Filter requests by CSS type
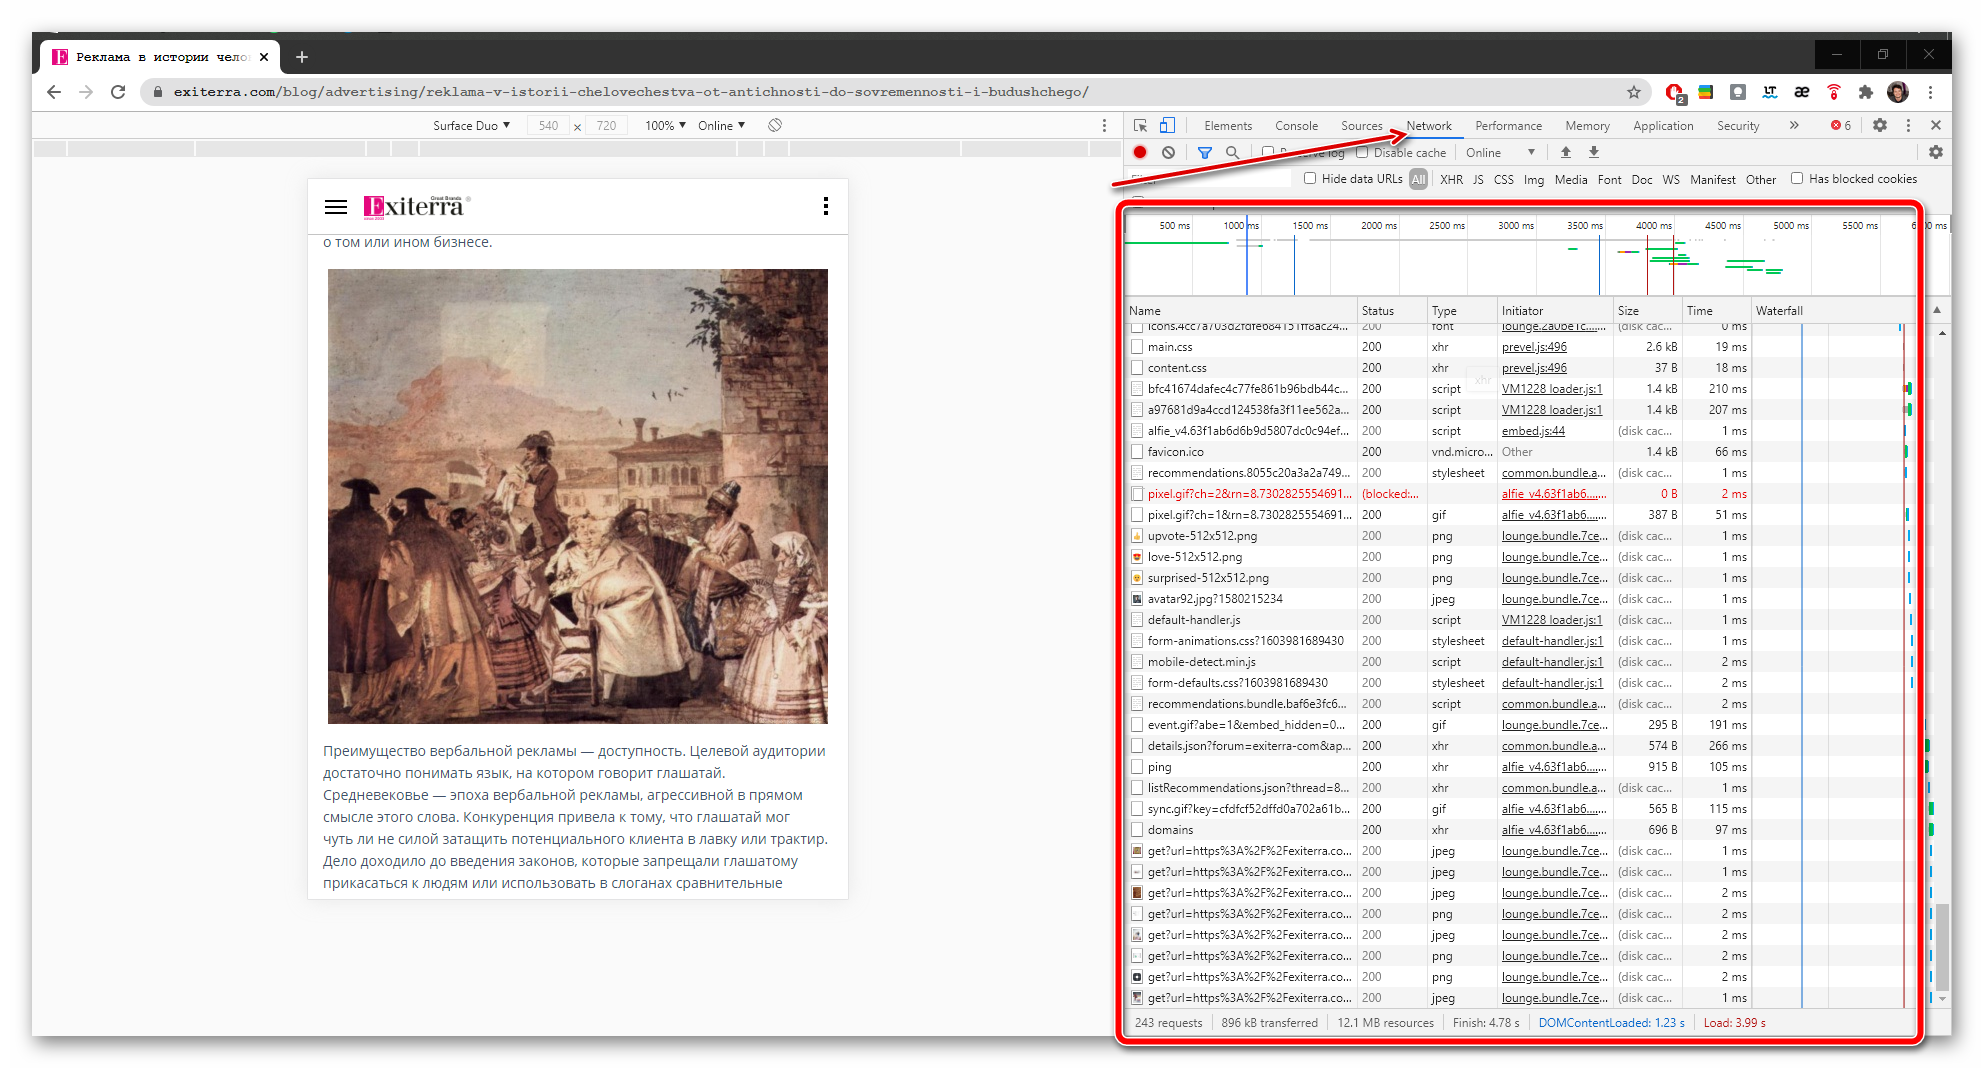 (x=1504, y=179)
